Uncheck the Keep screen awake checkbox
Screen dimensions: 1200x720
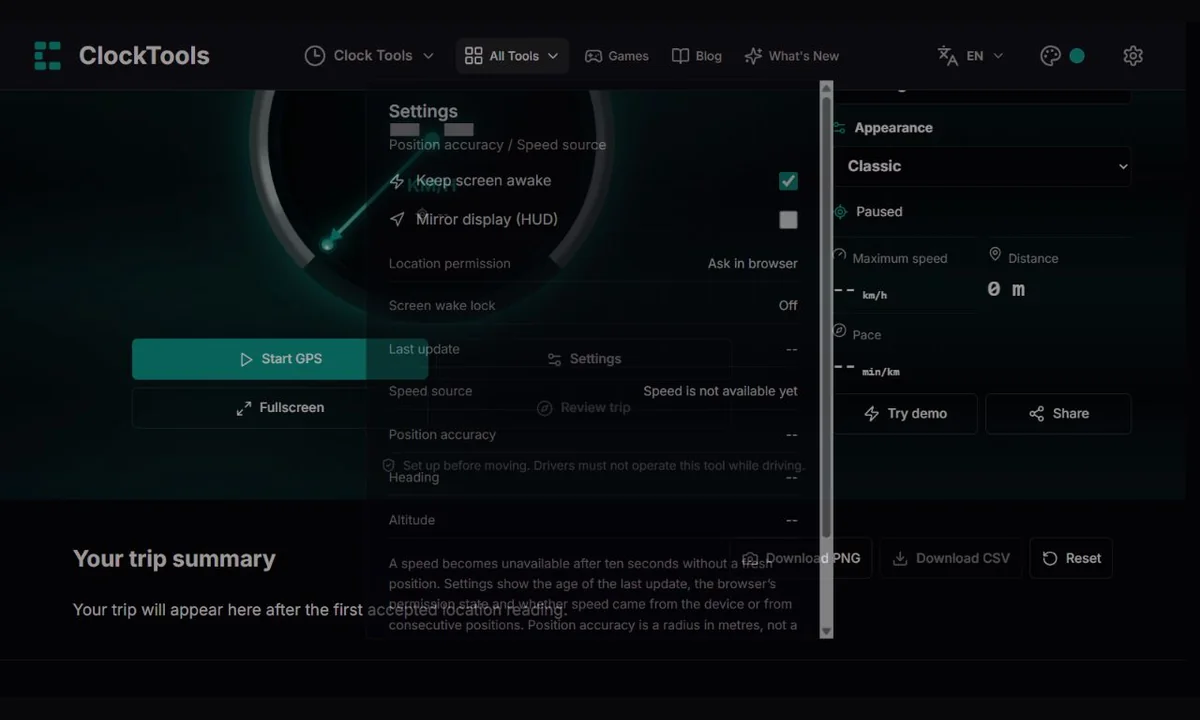coord(788,181)
